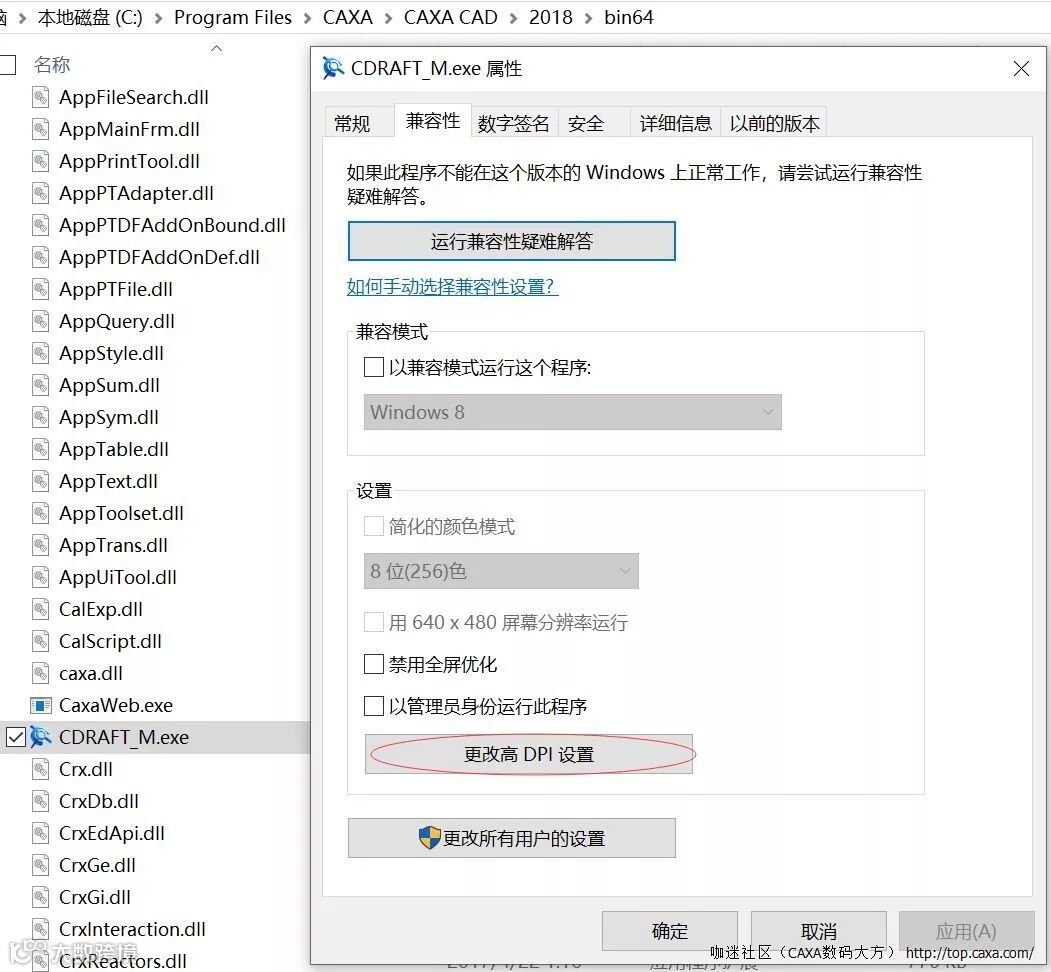Expand breadcrumb arrow after Program Files

[308, 18]
